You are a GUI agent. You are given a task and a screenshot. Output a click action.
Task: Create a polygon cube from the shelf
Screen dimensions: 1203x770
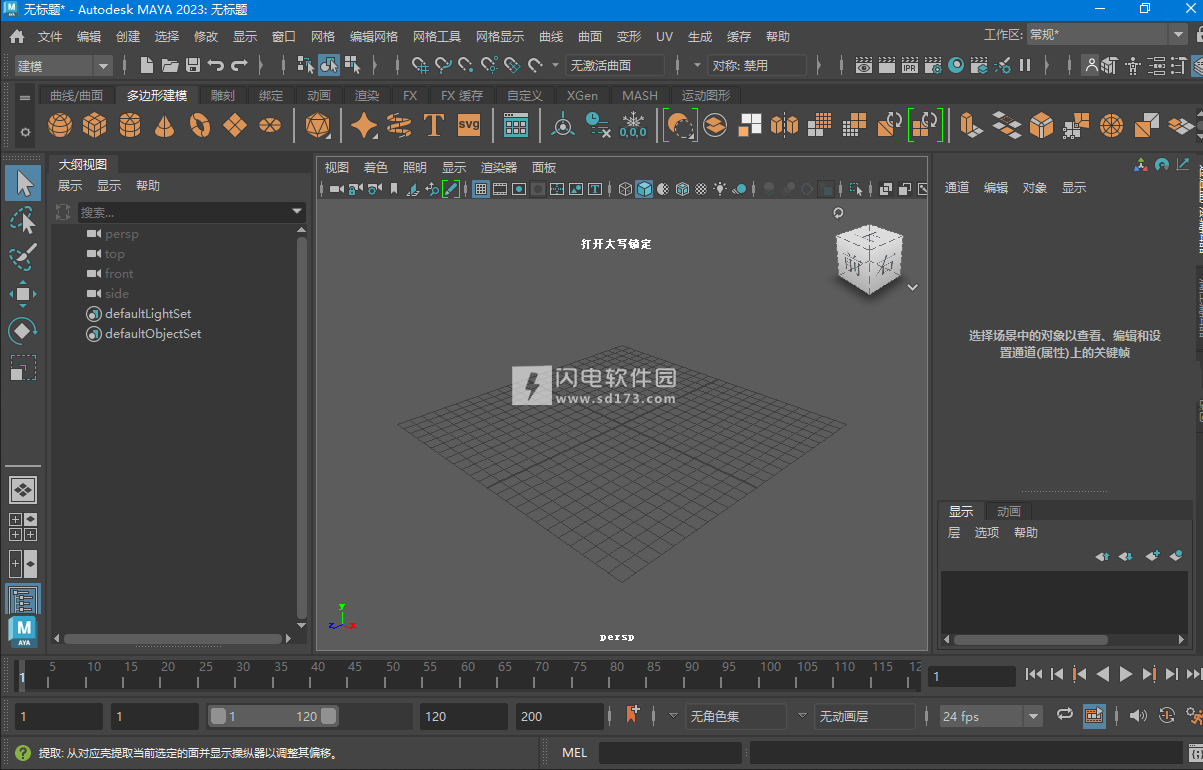click(x=95, y=126)
